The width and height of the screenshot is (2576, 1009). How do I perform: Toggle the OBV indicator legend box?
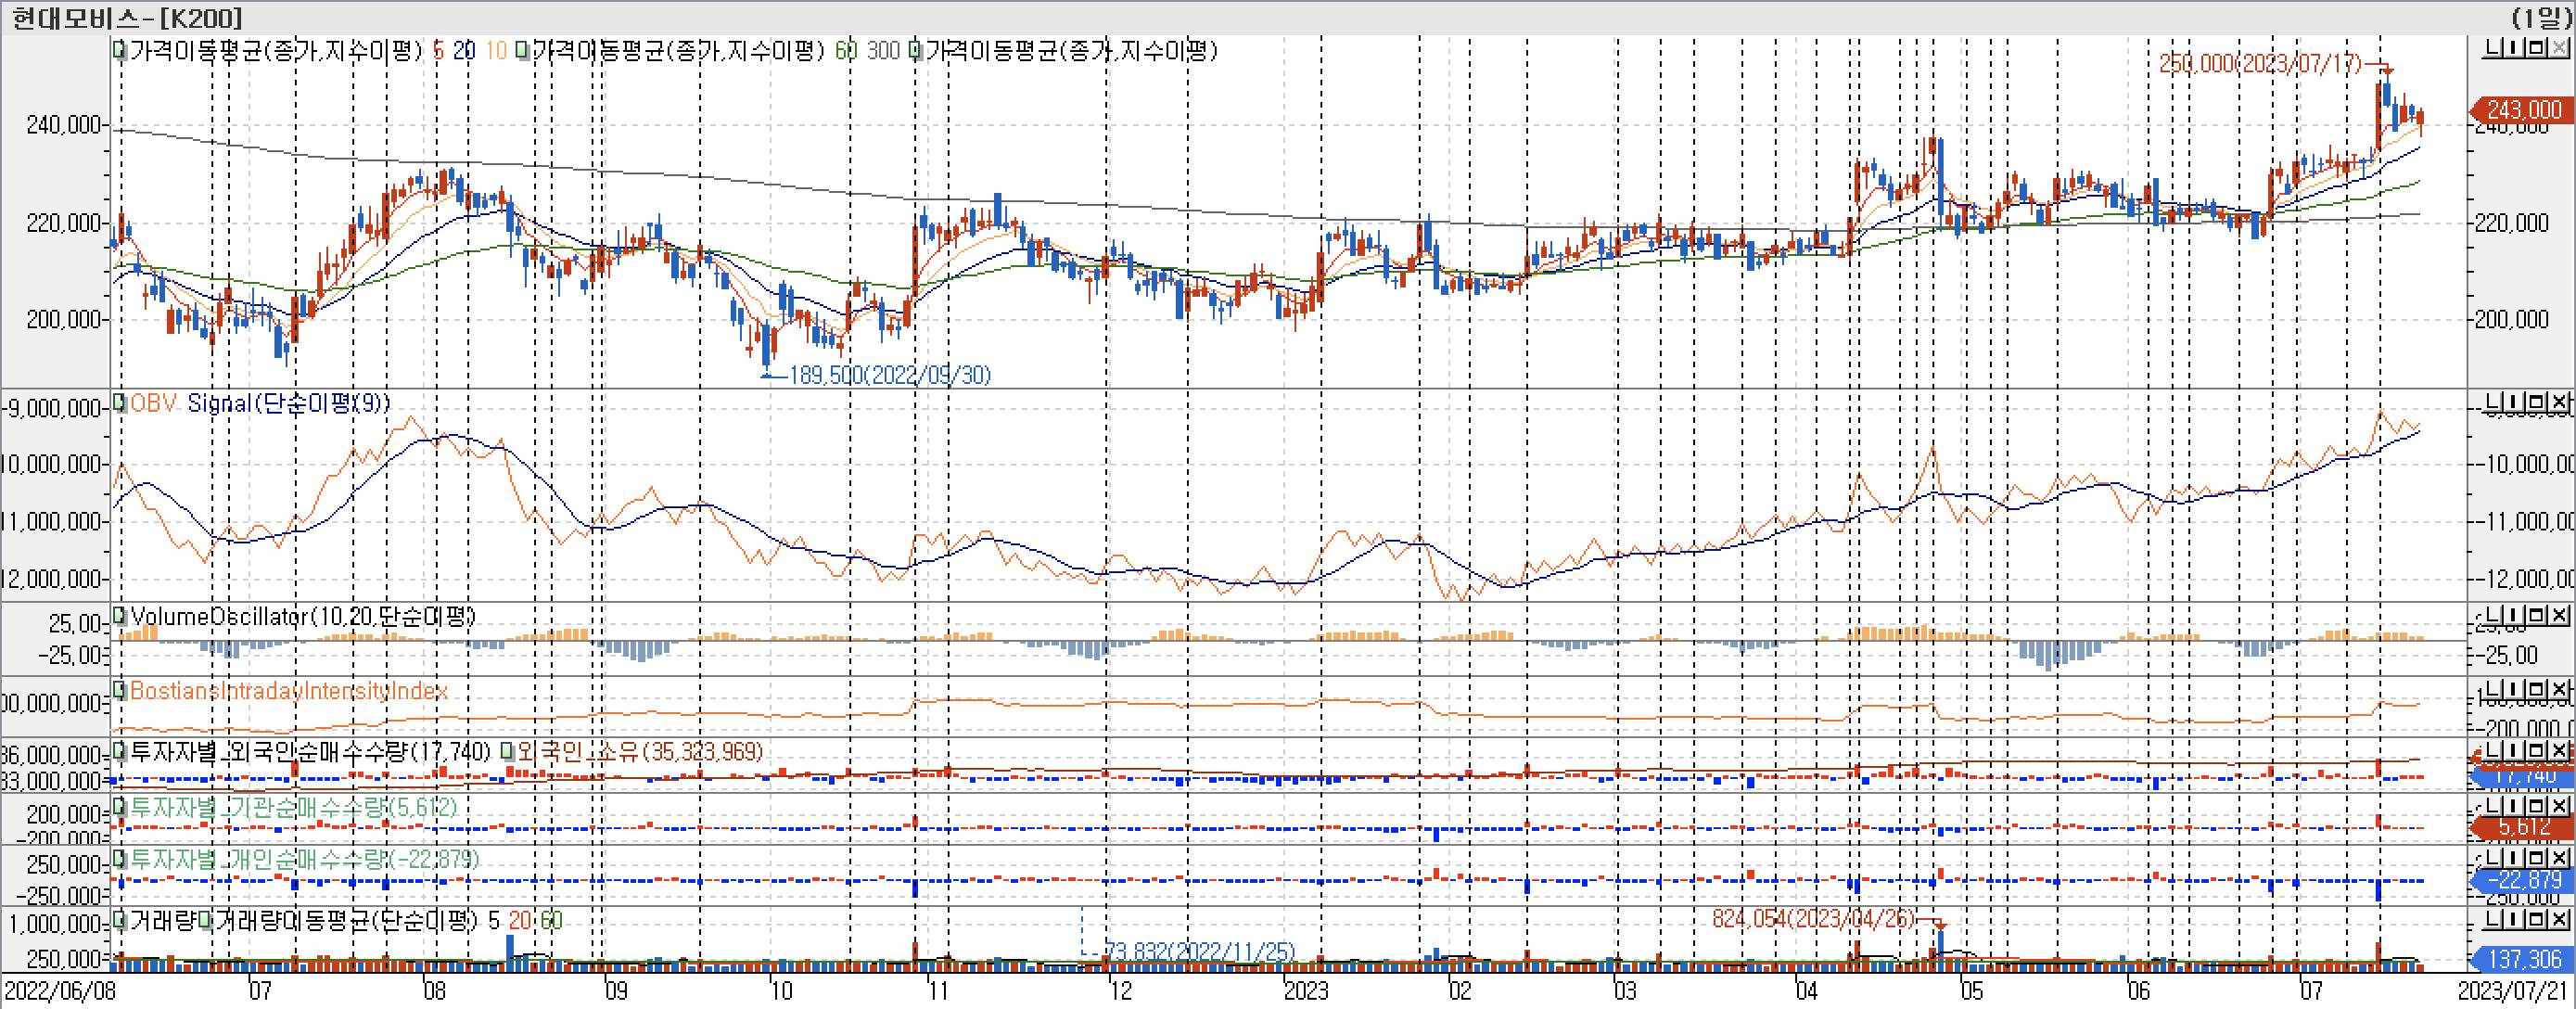point(119,402)
